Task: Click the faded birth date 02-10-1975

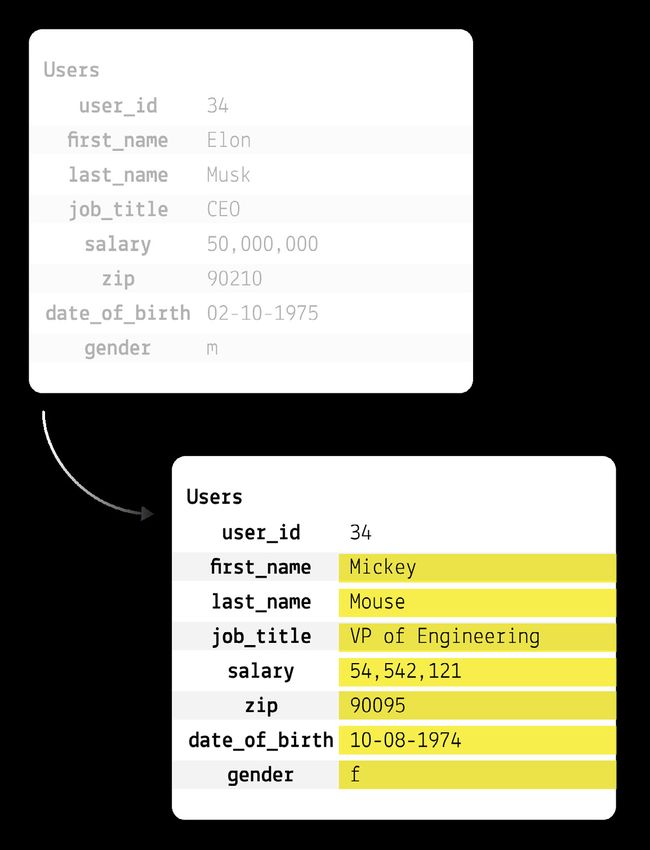Action: [x=262, y=313]
